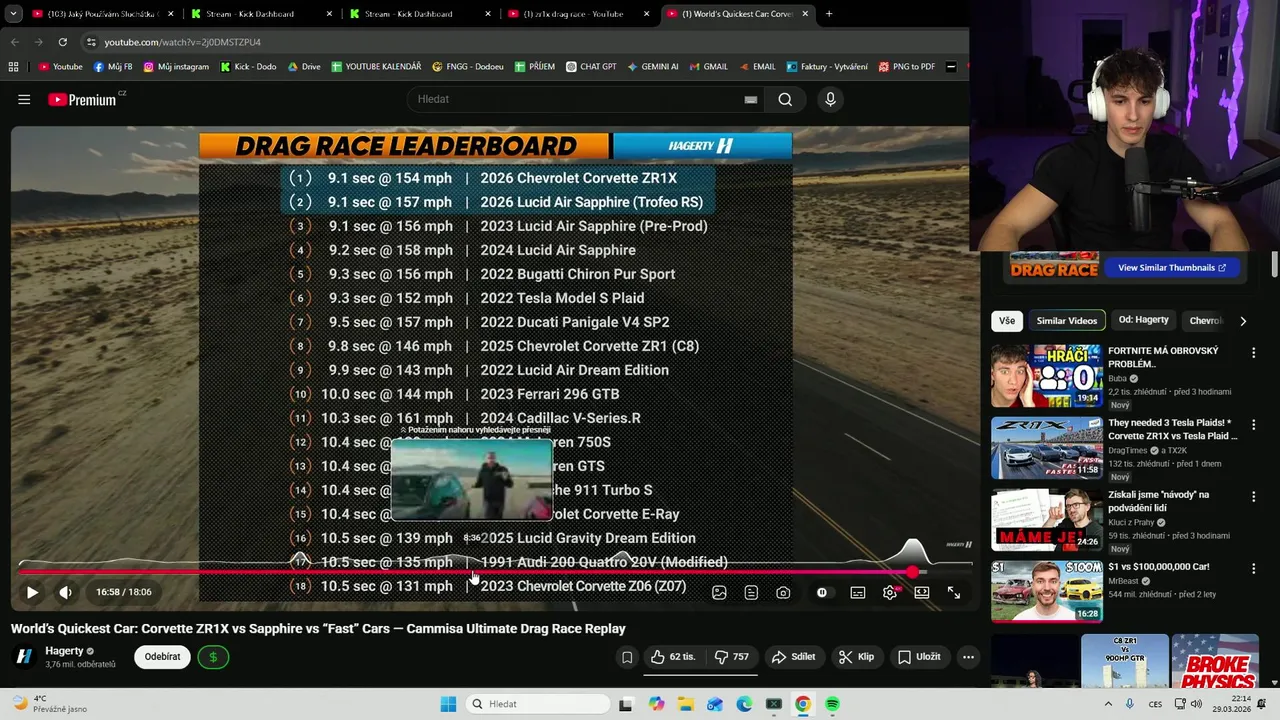Open options for Kluci z Prahy video
Screen dimensions: 1280x720
1253,497
